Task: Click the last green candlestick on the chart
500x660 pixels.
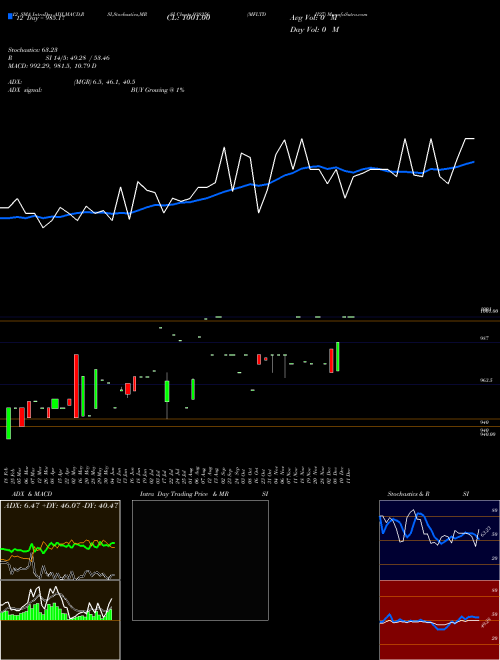Action: (x=338, y=357)
